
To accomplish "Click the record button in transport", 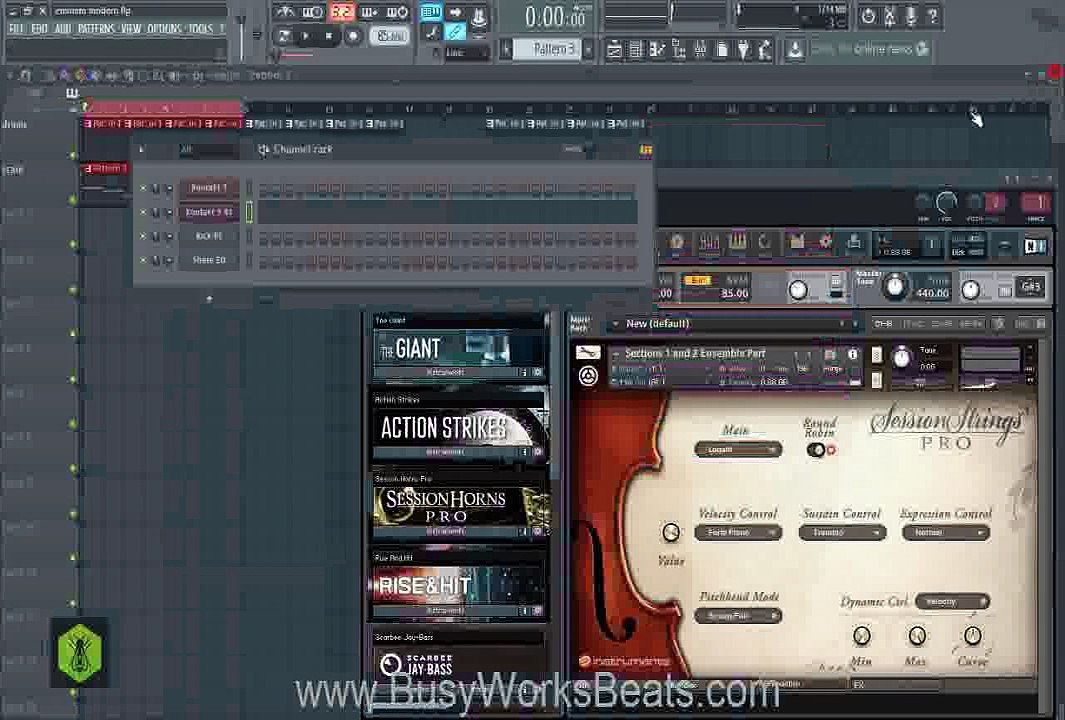I will (353, 35).
